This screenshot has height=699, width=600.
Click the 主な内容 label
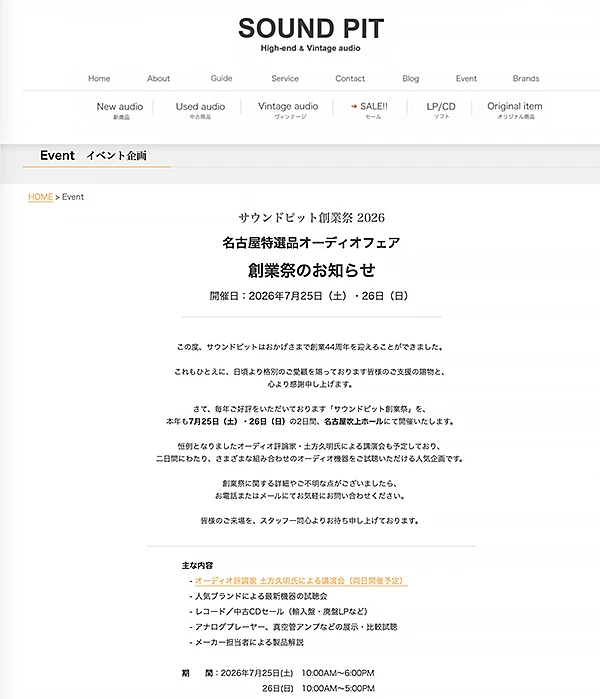[197, 565]
